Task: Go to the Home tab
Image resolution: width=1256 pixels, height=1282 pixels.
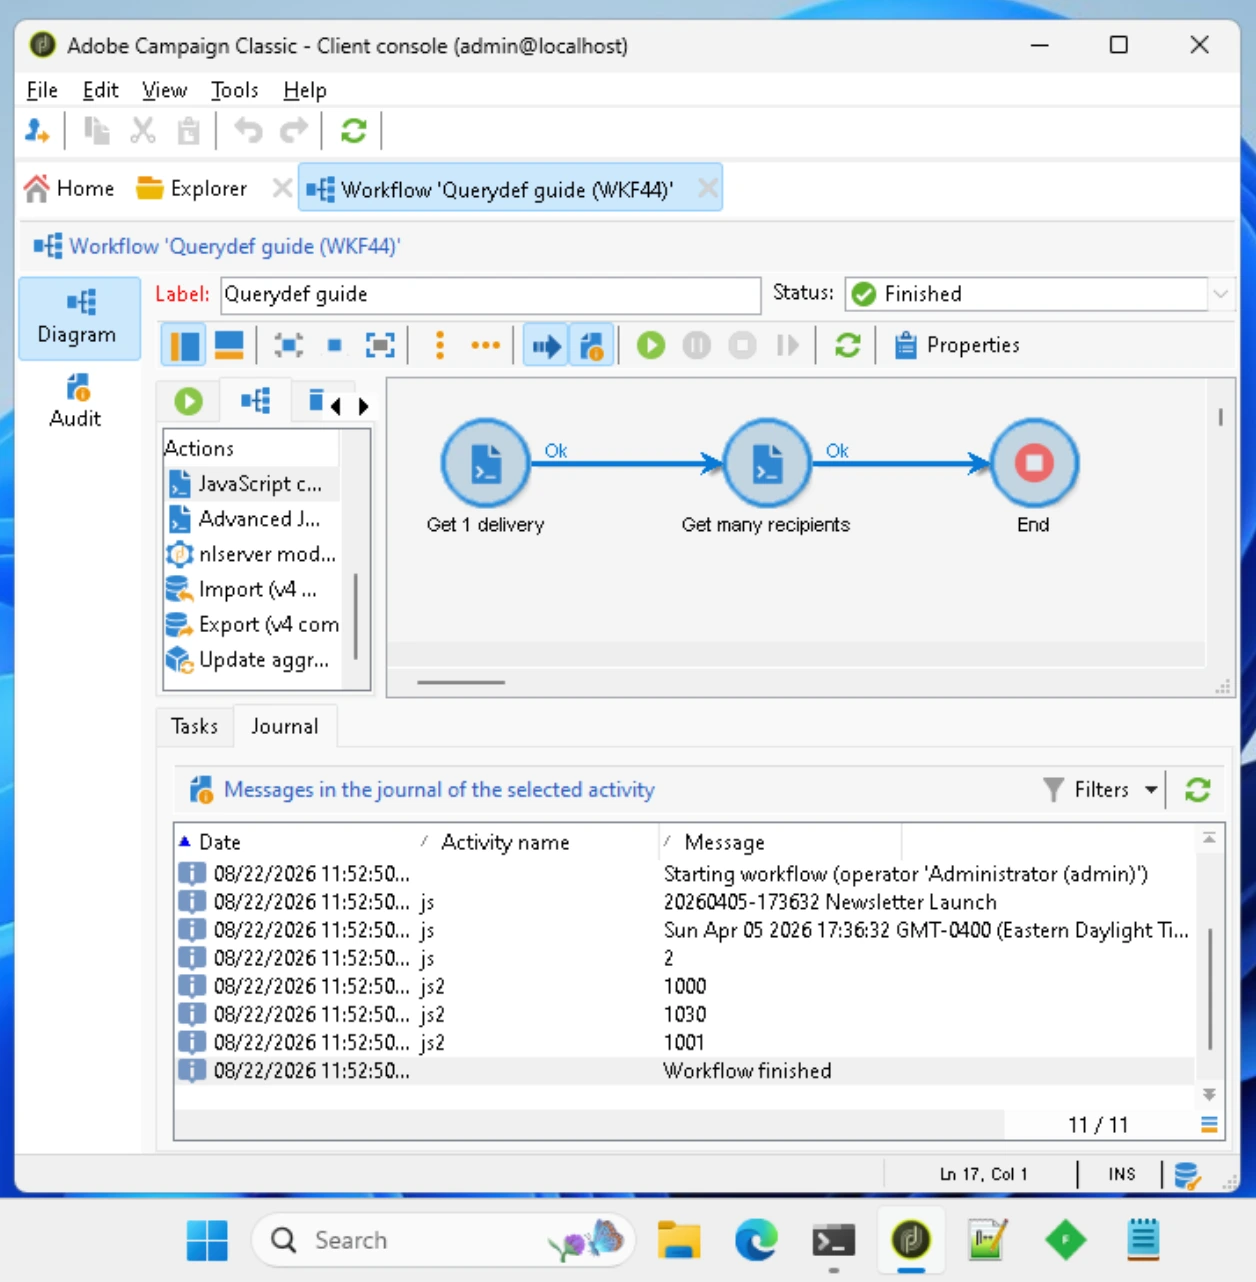Action: coord(69,188)
